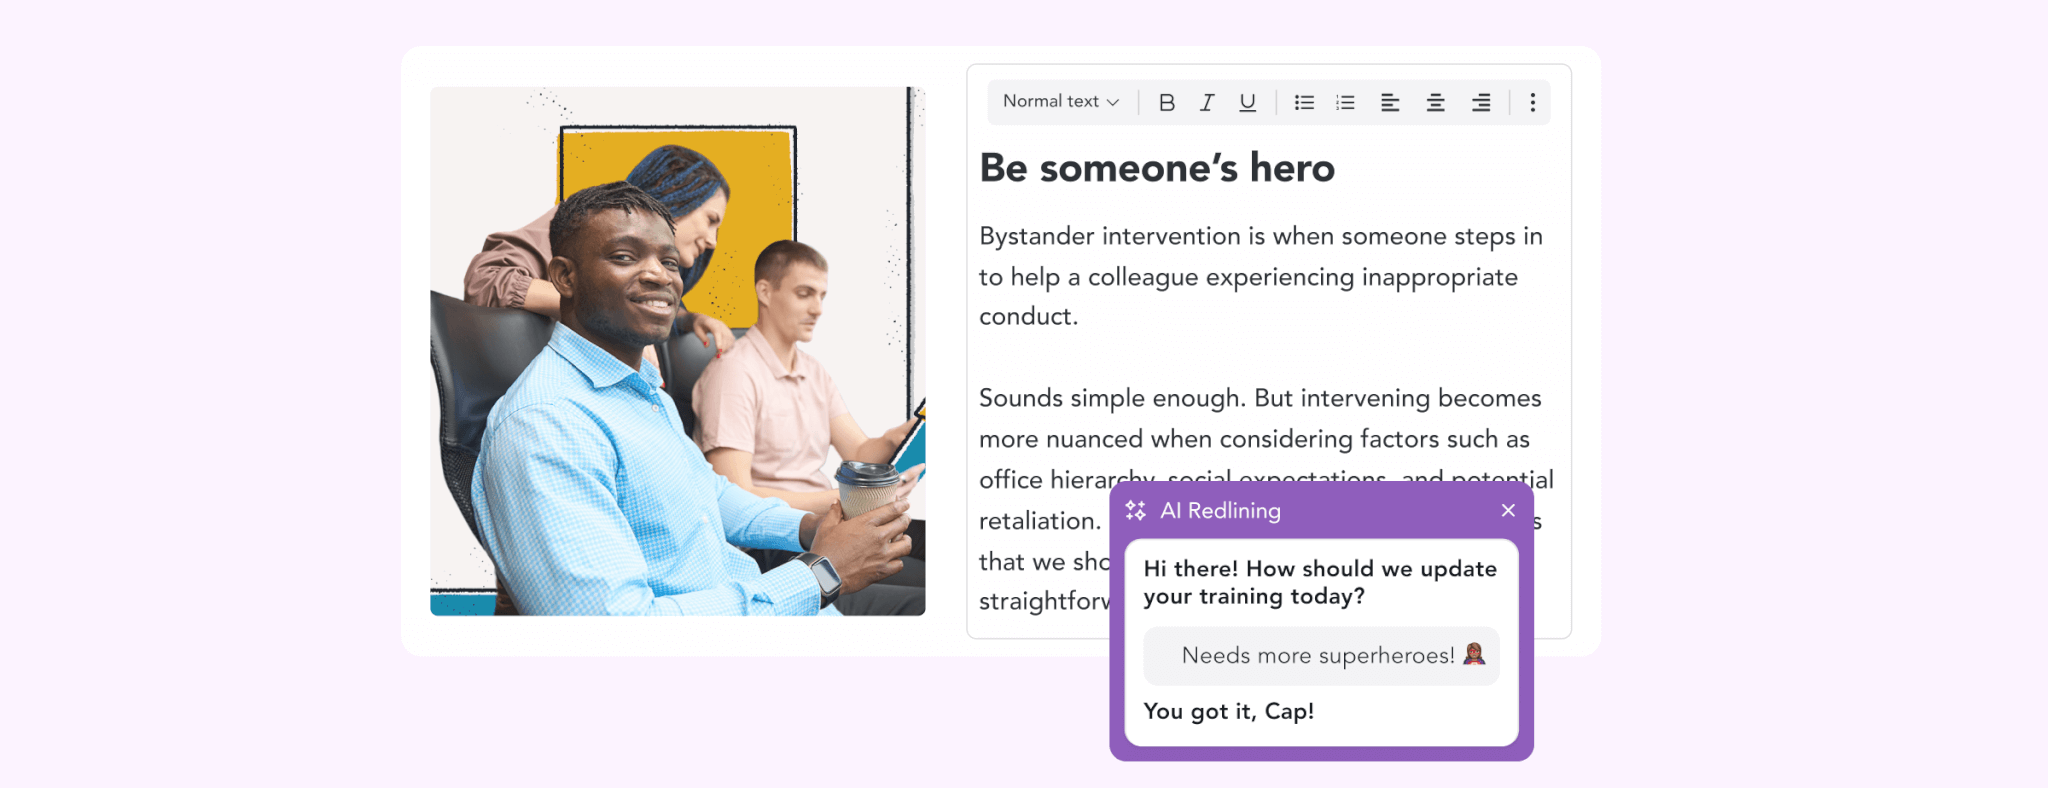Place cursor in the Bystander intervention paragraph
This screenshot has width=2048, height=788.
pyautogui.click(x=1260, y=276)
